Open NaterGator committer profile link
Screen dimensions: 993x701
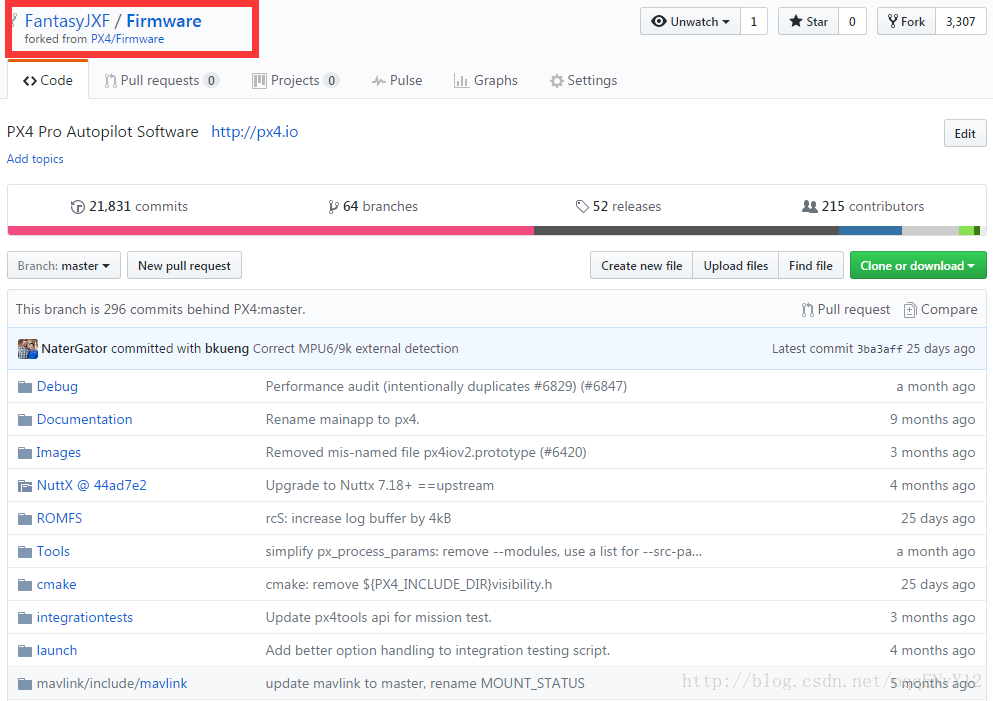[x=74, y=348]
